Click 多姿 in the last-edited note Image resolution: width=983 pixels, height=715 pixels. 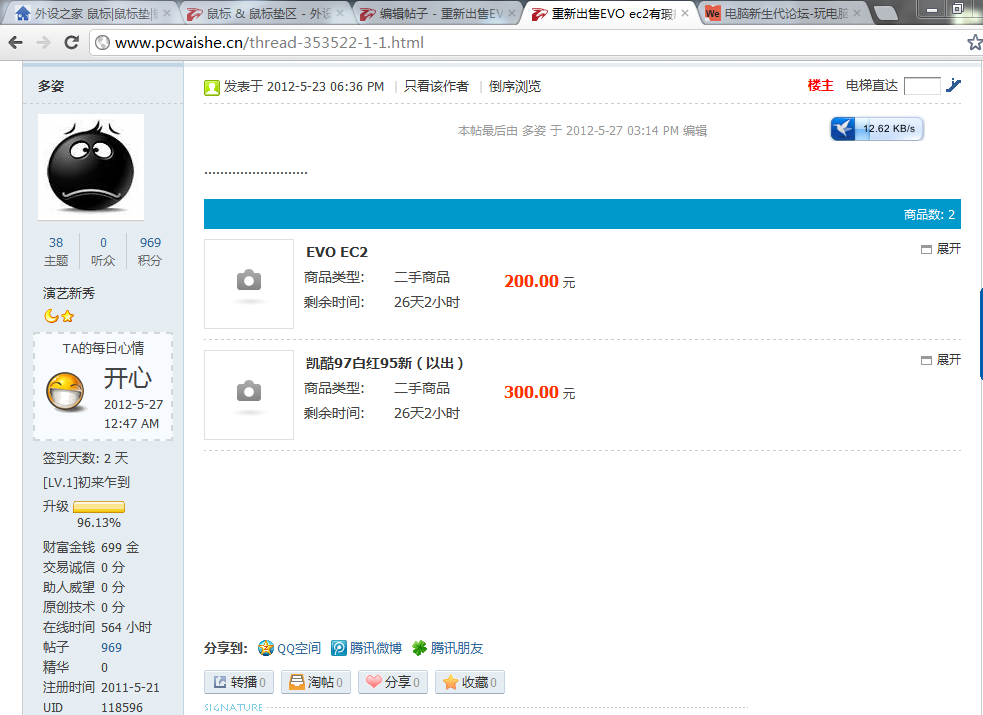click(x=534, y=130)
